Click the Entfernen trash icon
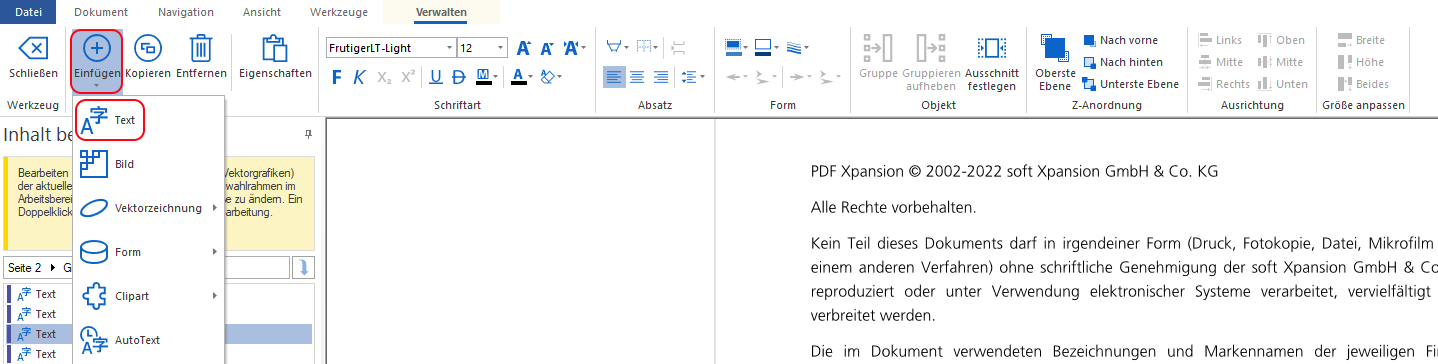The width and height of the screenshot is (1438, 364). pyautogui.click(x=201, y=48)
